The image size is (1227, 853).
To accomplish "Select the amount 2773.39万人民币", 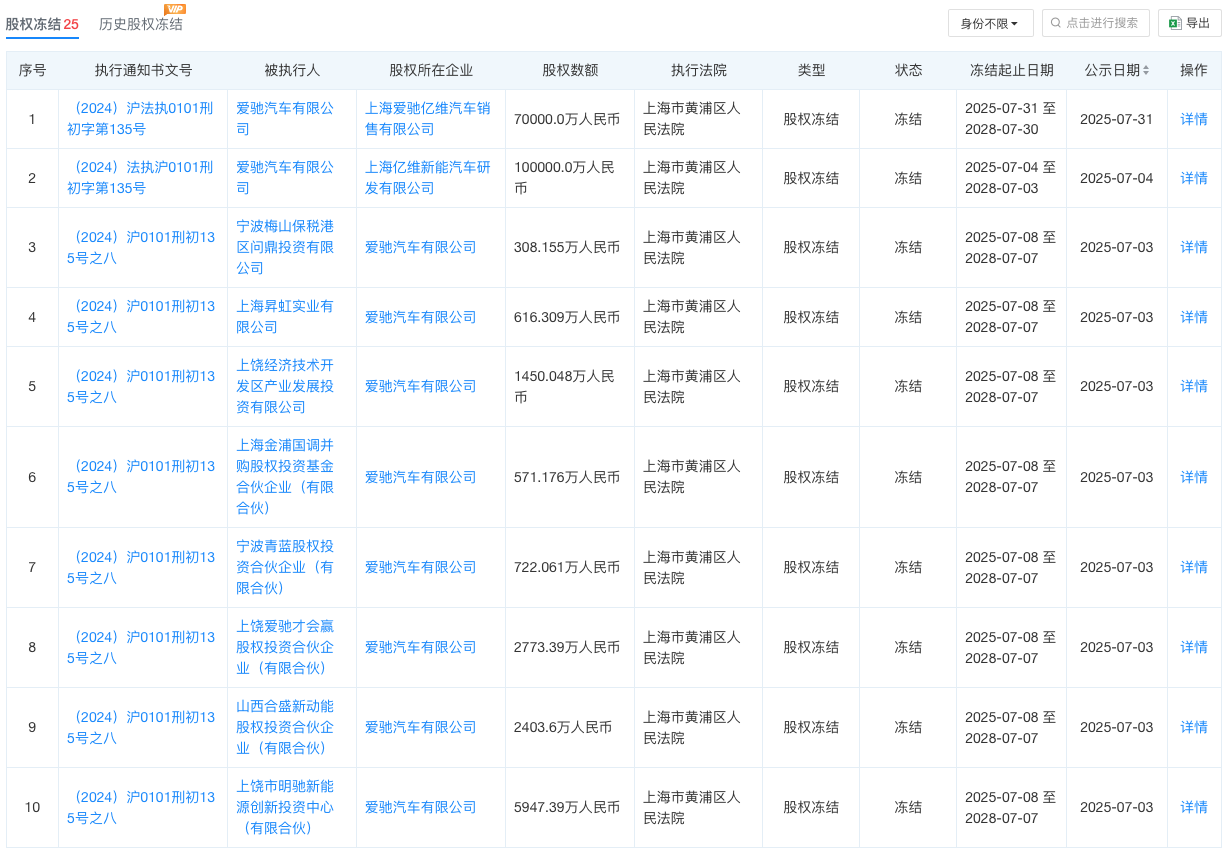I will pyautogui.click(x=567, y=647).
